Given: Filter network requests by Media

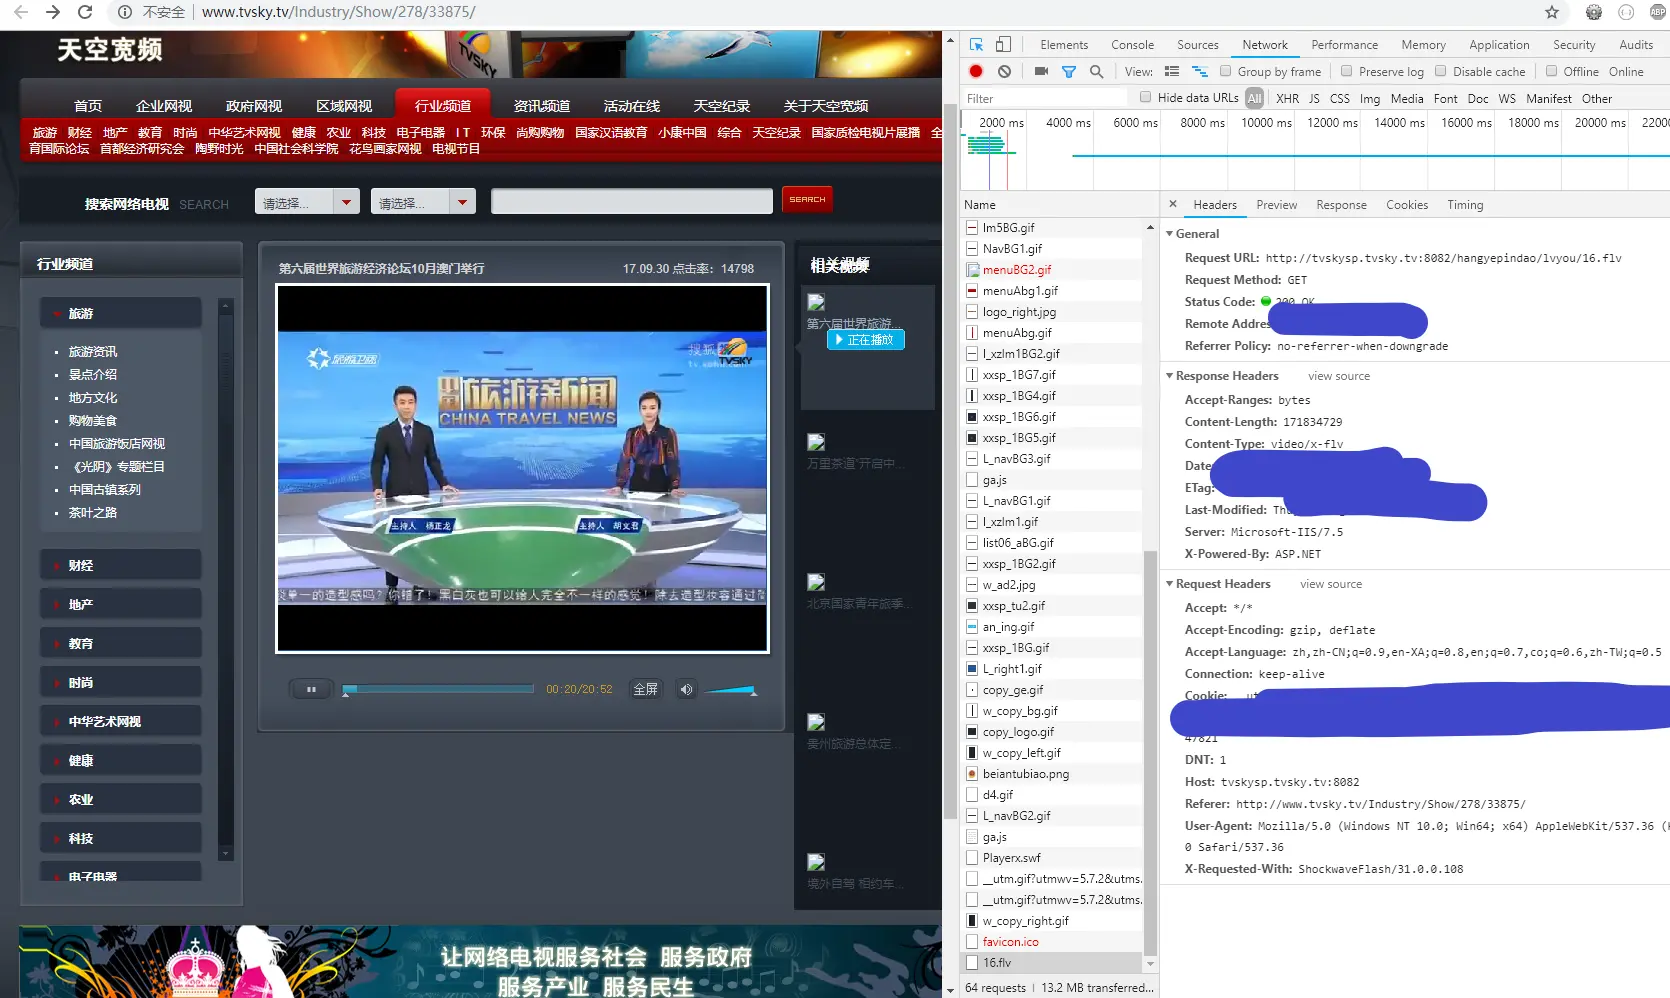Looking at the screenshot, I should click(x=1406, y=98).
